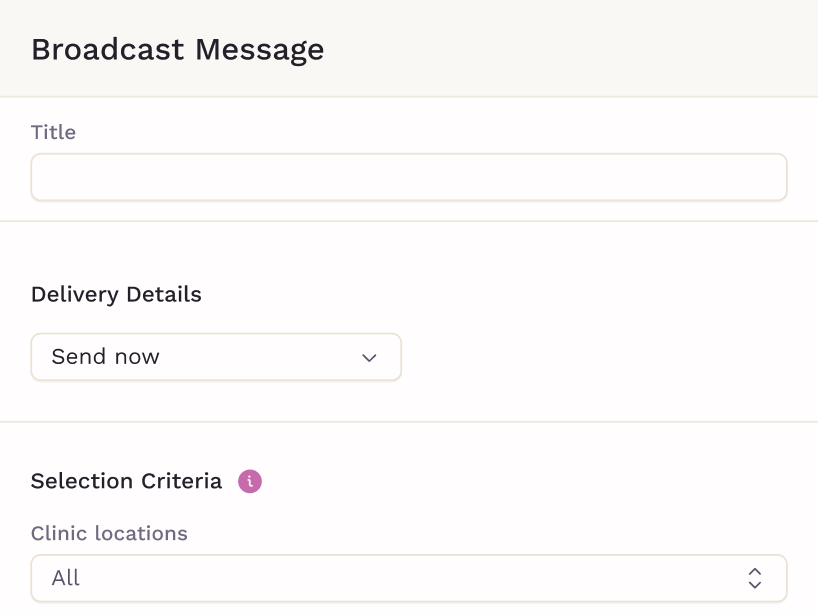
Task: Expand the Clinic locations All selector
Action: coord(408,578)
